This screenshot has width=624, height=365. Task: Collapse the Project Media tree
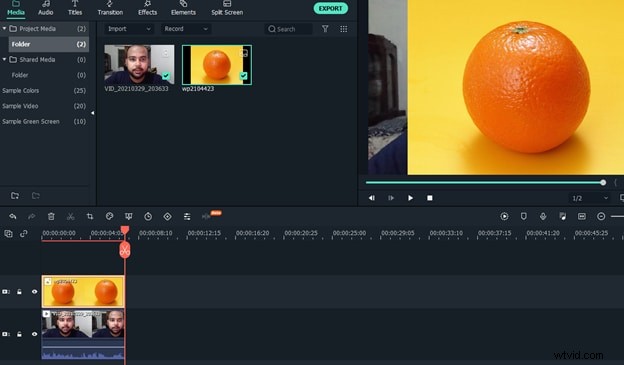(x=4, y=29)
